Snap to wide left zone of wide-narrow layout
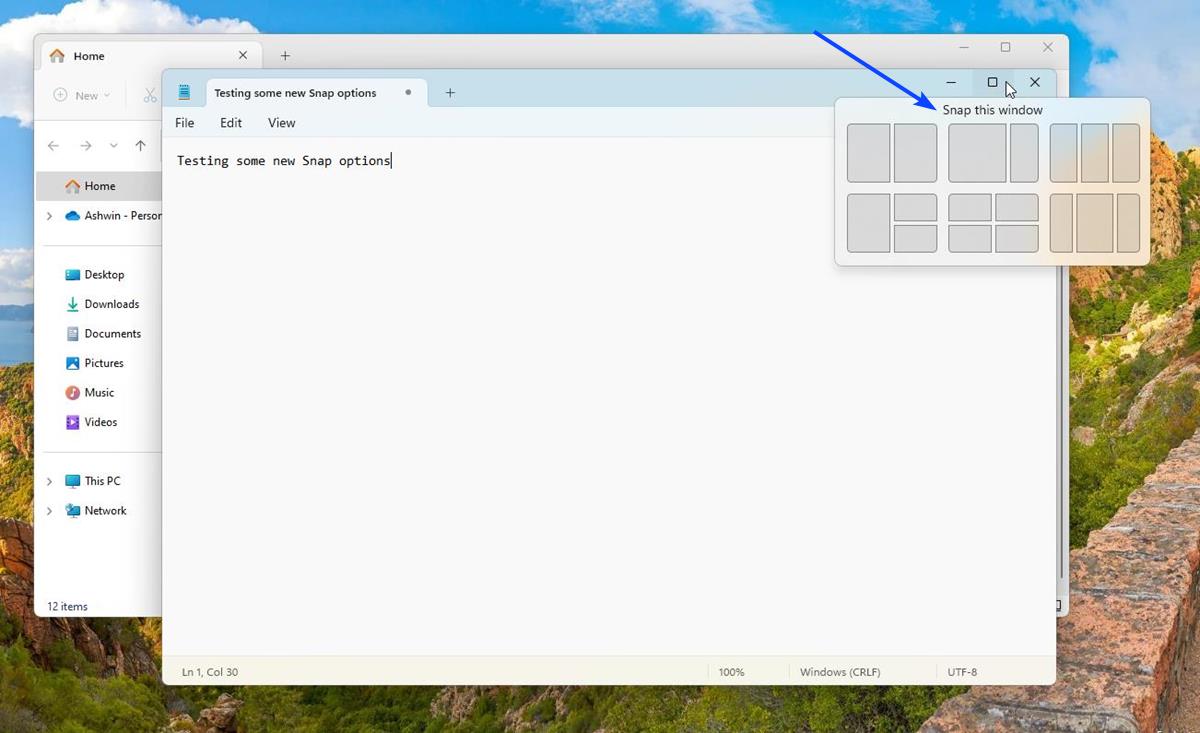Image resolution: width=1200 pixels, height=733 pixels. click(977, 153)
